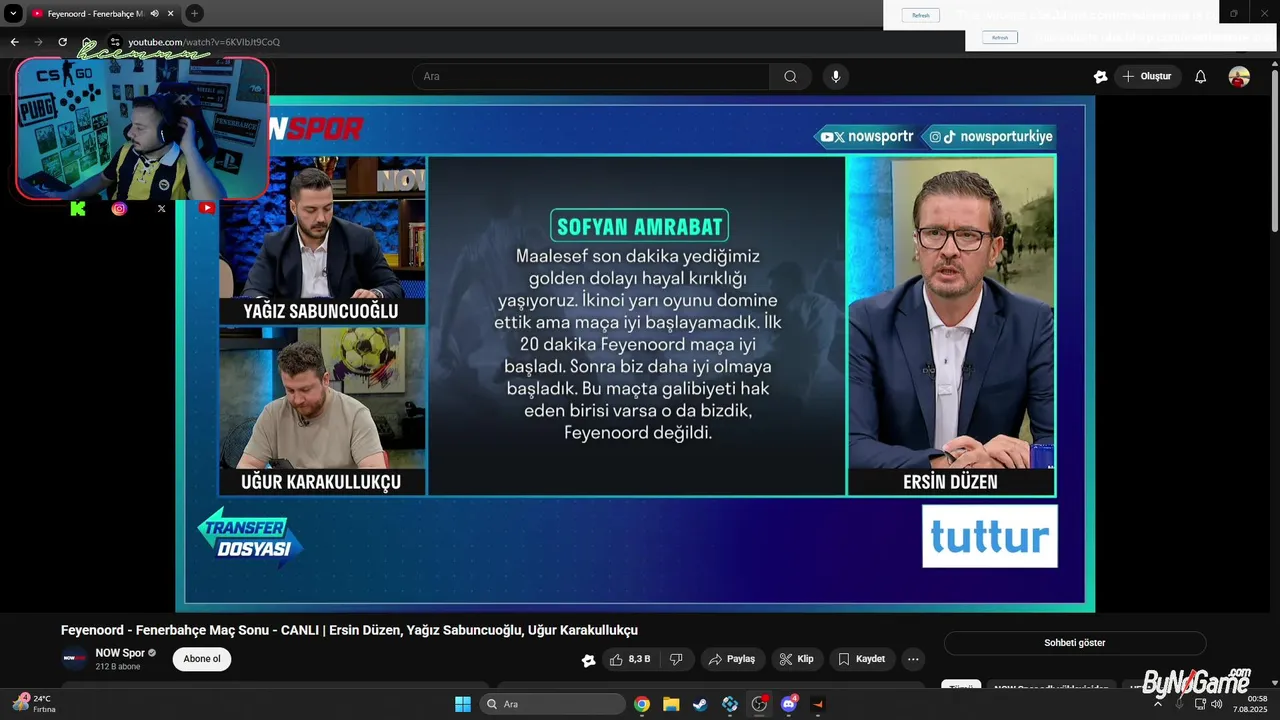Share the video using Paylaş
This screenshot has width=1280, height=720.
tap(732, 659)
